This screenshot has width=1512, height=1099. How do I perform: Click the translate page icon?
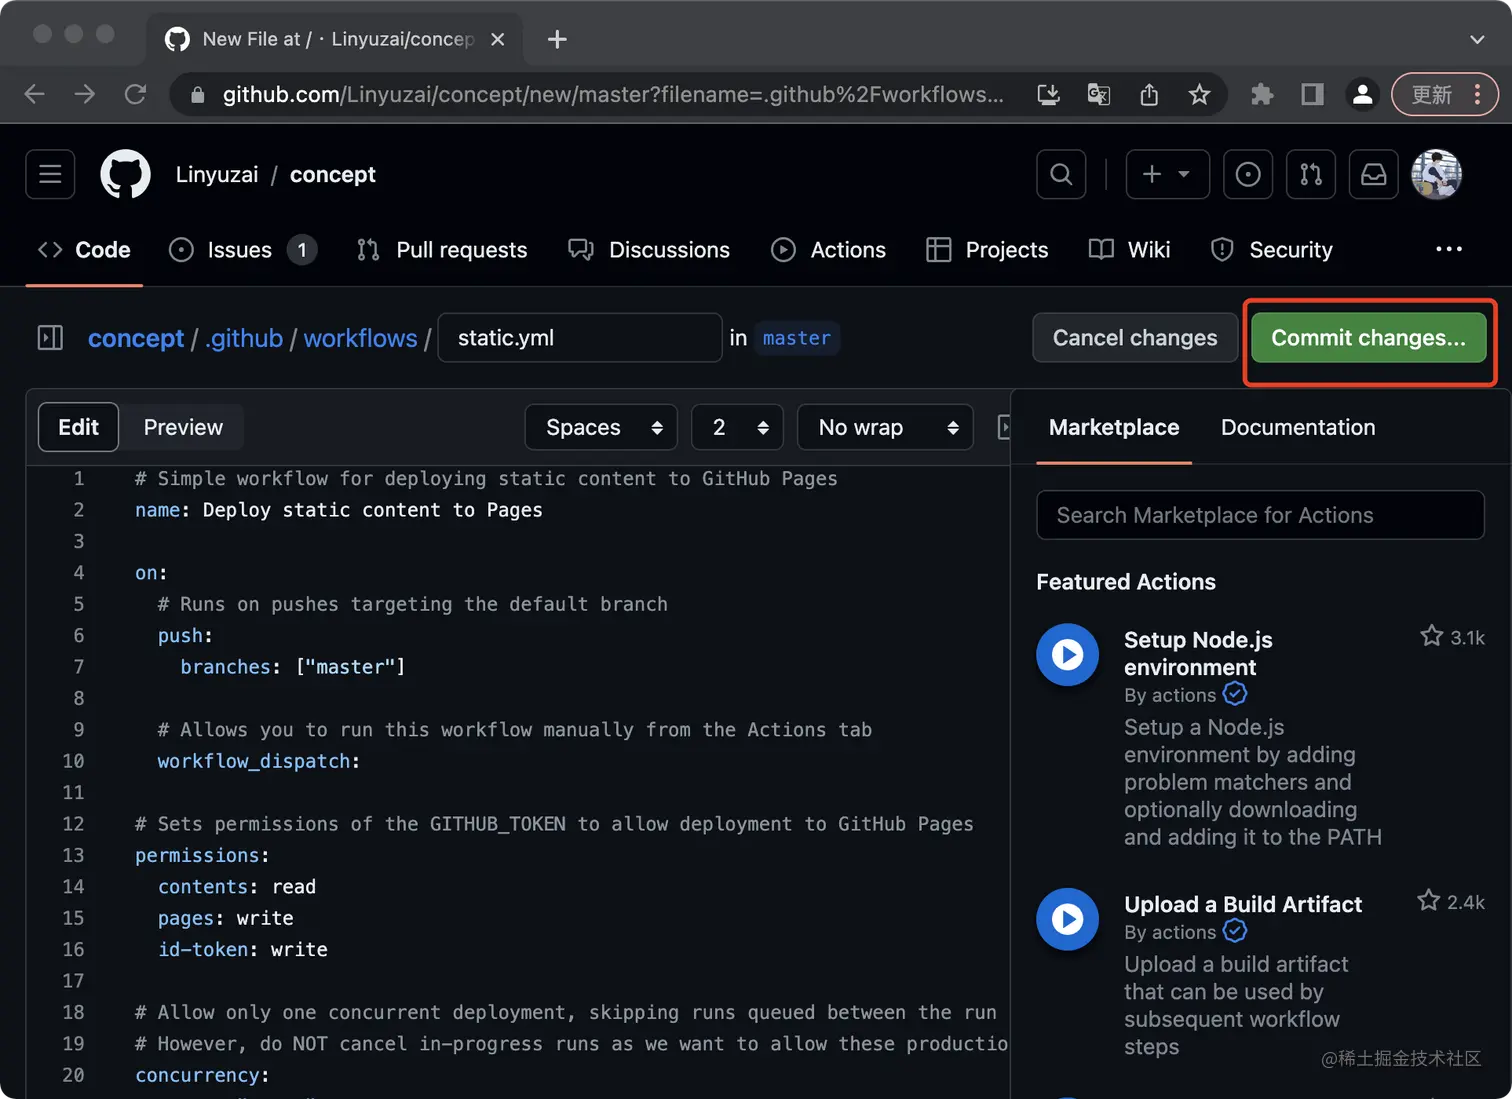(1098, 94)
